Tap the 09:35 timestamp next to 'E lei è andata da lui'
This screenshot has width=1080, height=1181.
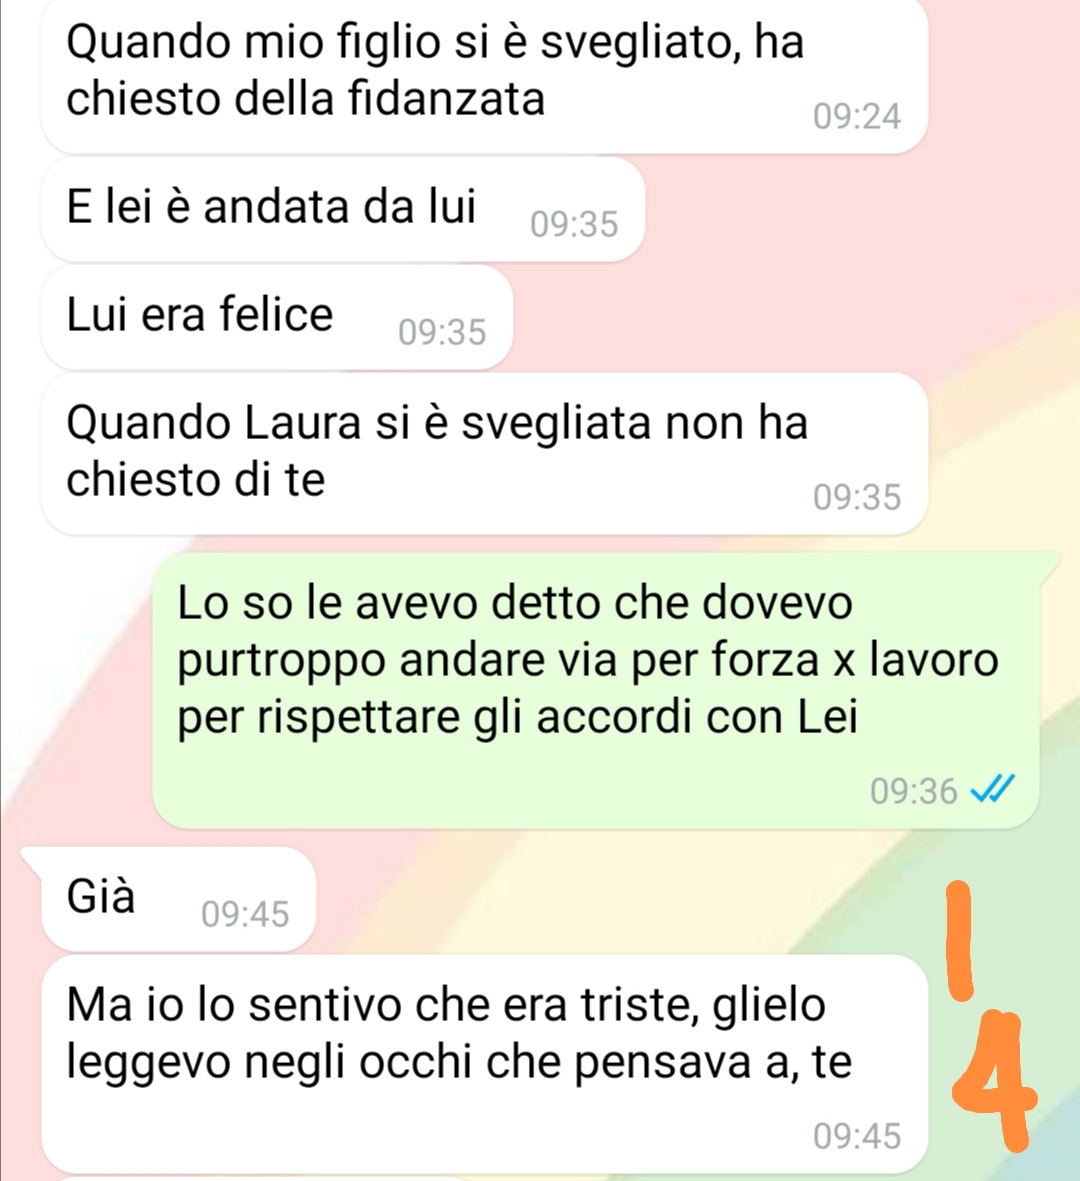click(x=575, y=224)
